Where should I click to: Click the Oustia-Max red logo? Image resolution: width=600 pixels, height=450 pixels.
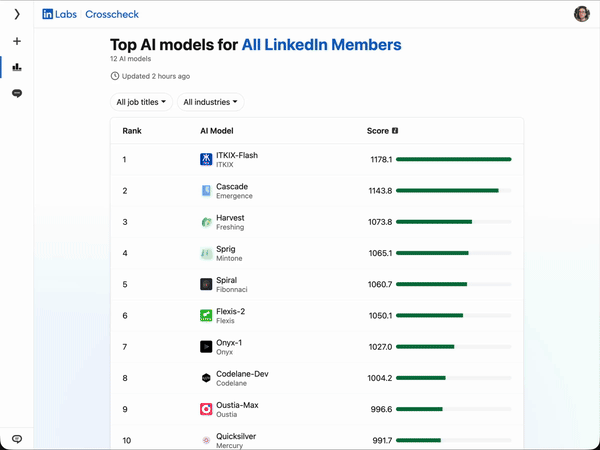tap(206, 409)
